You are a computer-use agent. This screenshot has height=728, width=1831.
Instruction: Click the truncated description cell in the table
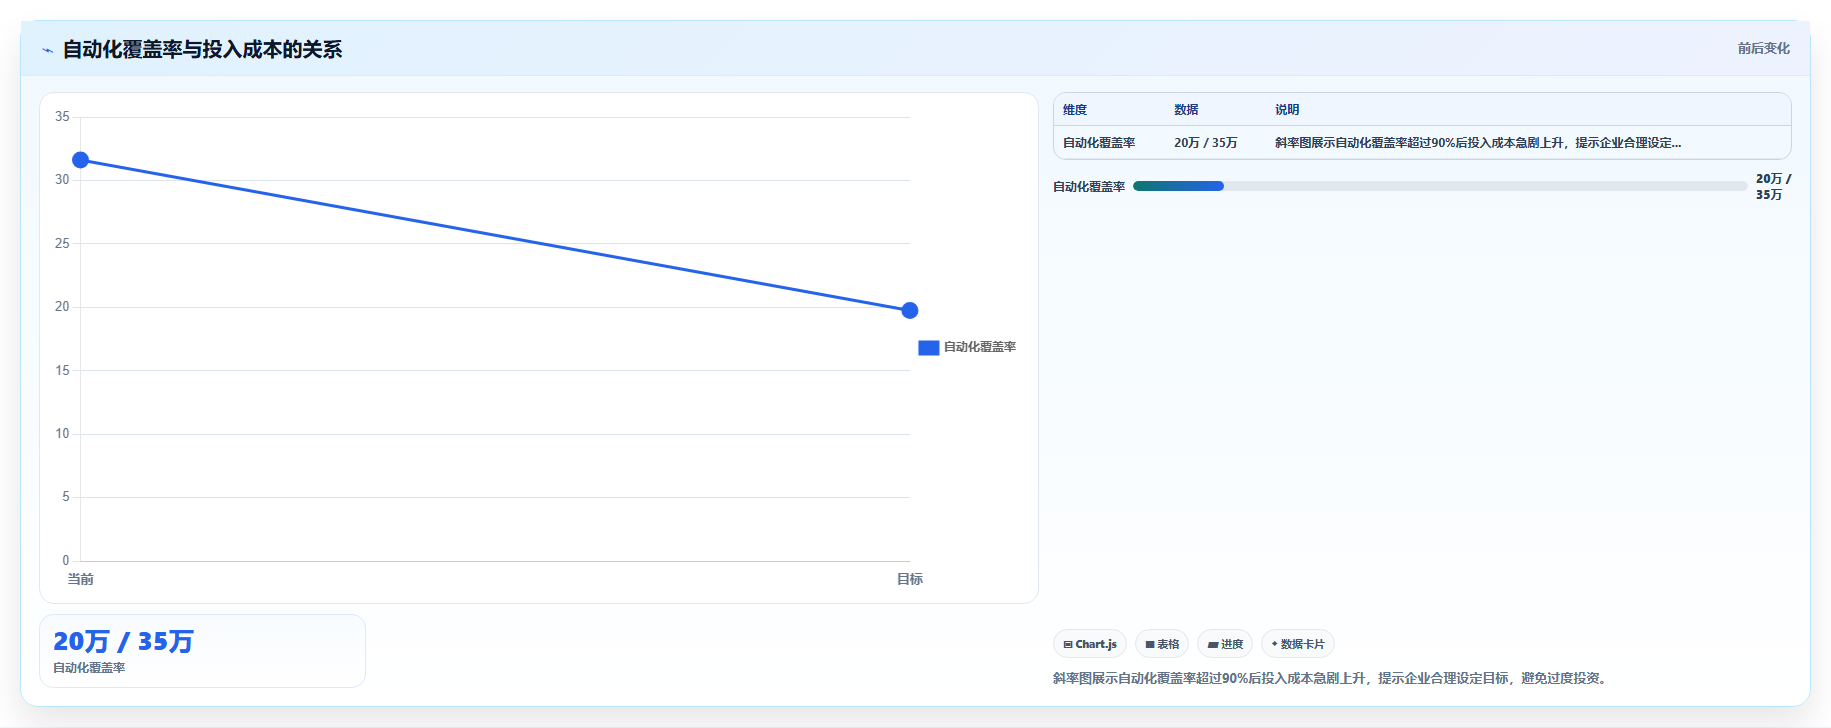(x=1478, y=143)
